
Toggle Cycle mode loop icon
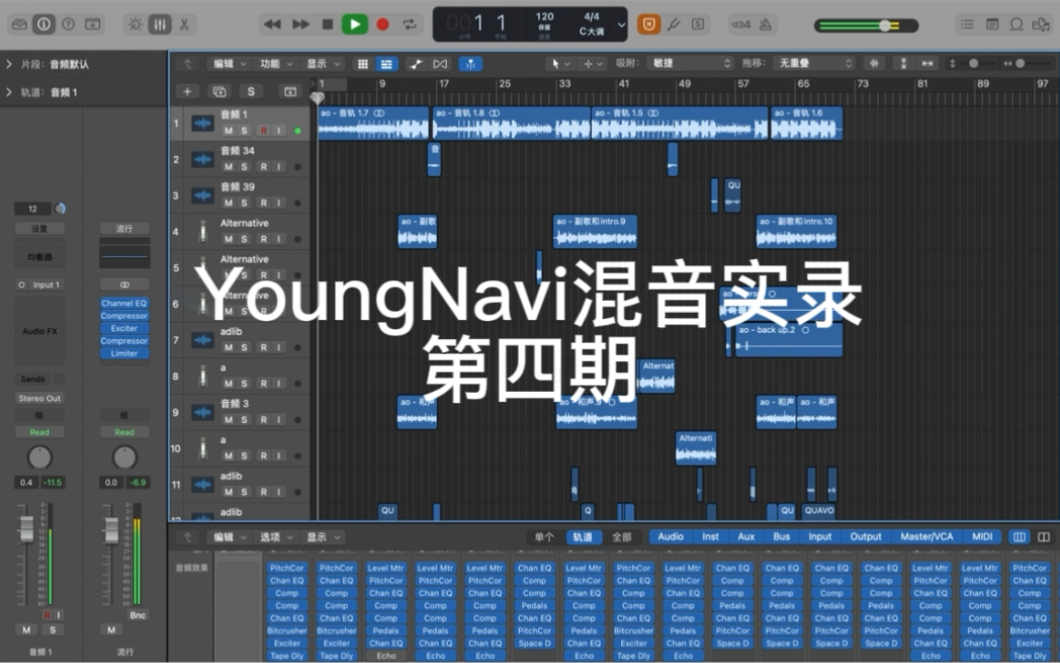click(410, 24)
